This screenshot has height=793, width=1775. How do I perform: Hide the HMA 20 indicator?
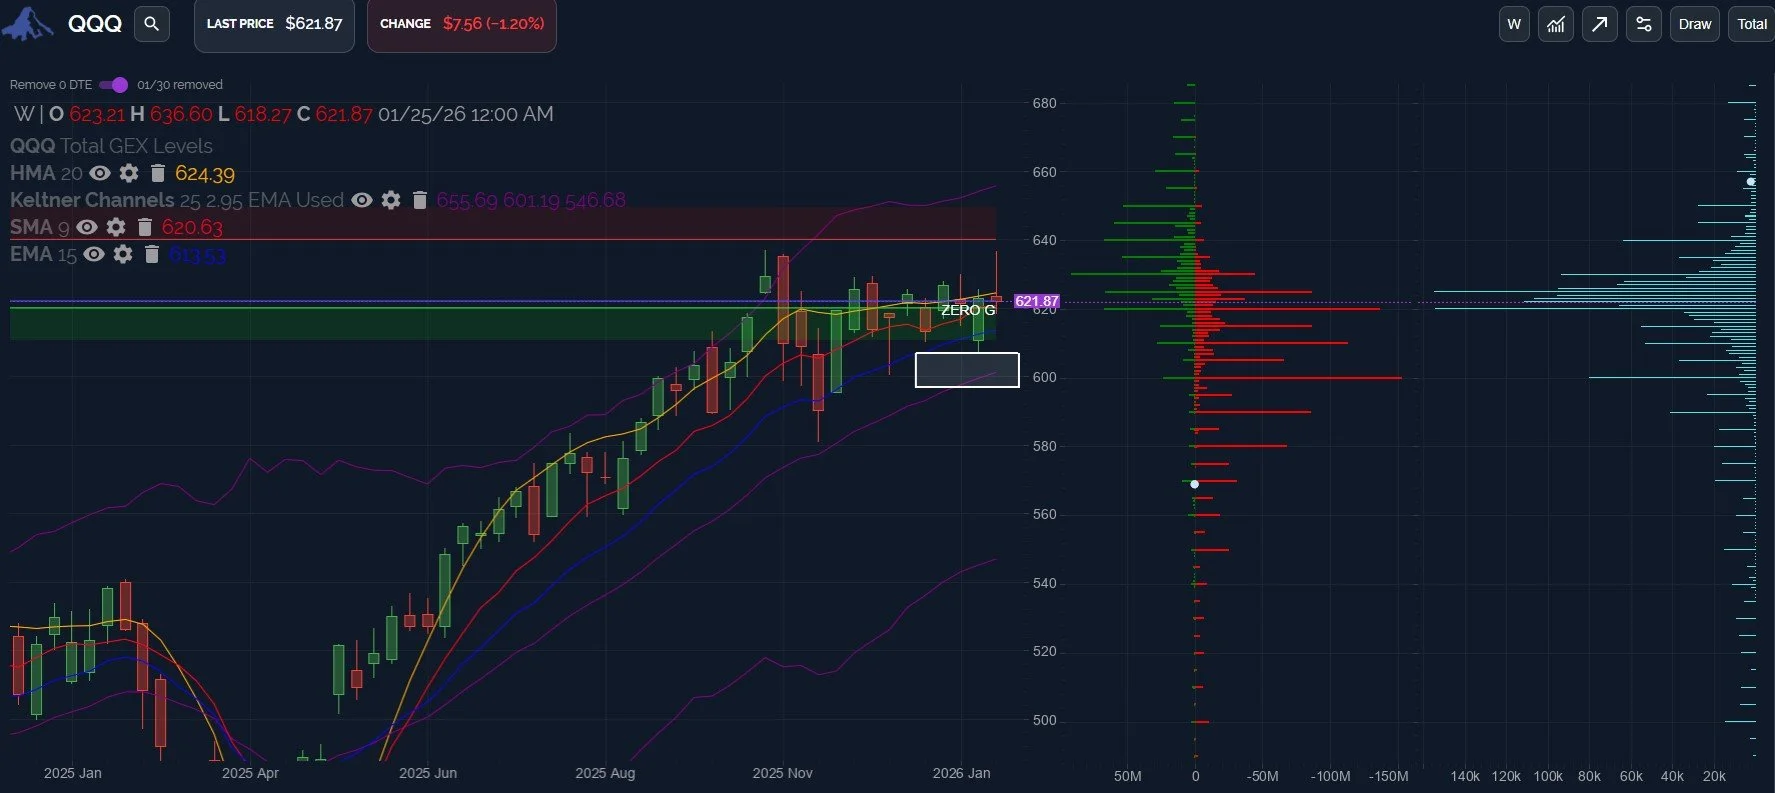100,173
